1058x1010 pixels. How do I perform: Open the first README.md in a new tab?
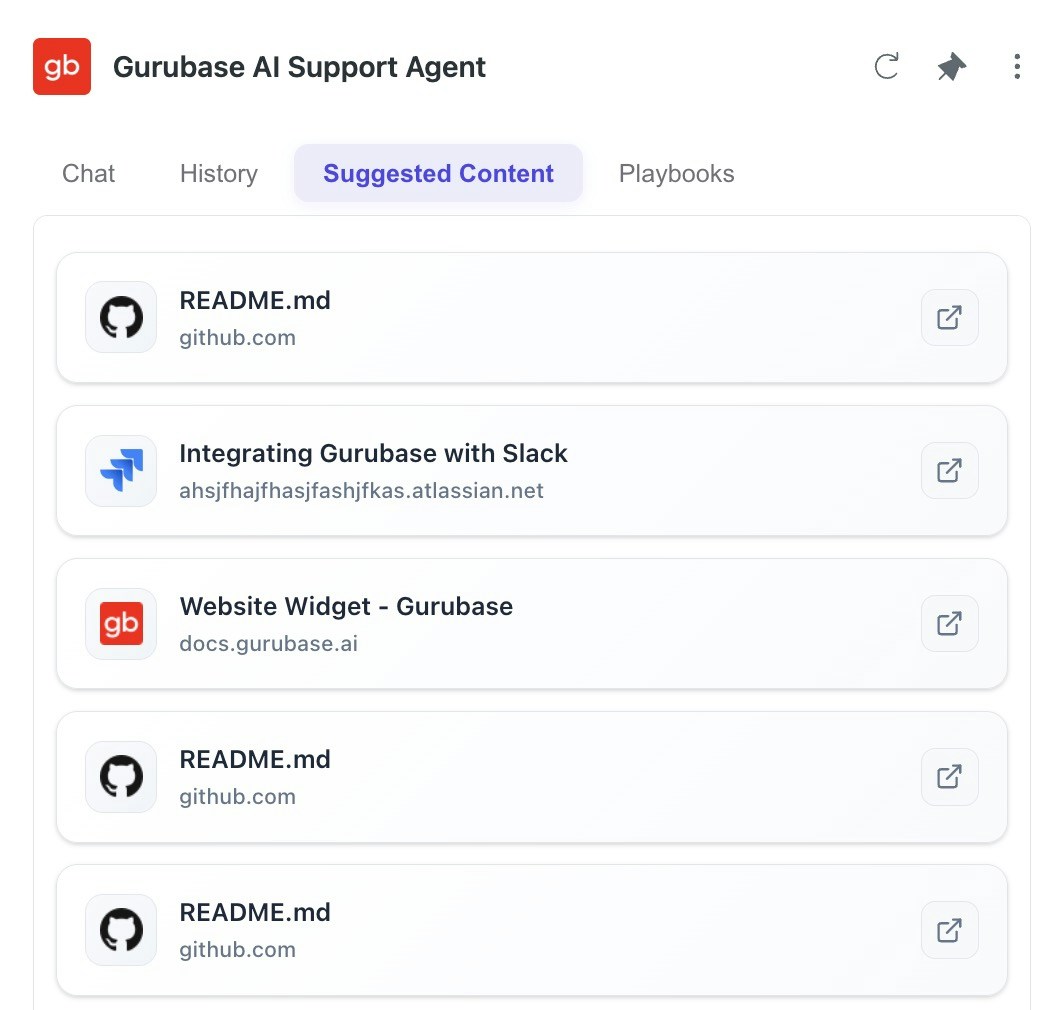(x=948, y=317)
